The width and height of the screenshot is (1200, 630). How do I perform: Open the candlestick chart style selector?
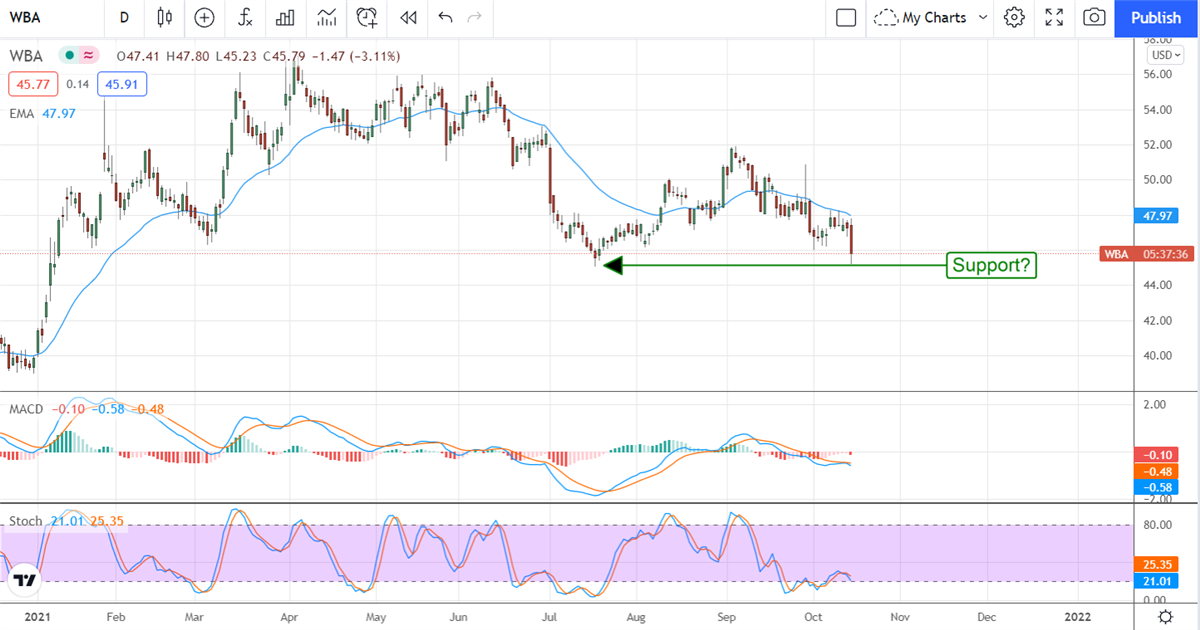[165, 17]
